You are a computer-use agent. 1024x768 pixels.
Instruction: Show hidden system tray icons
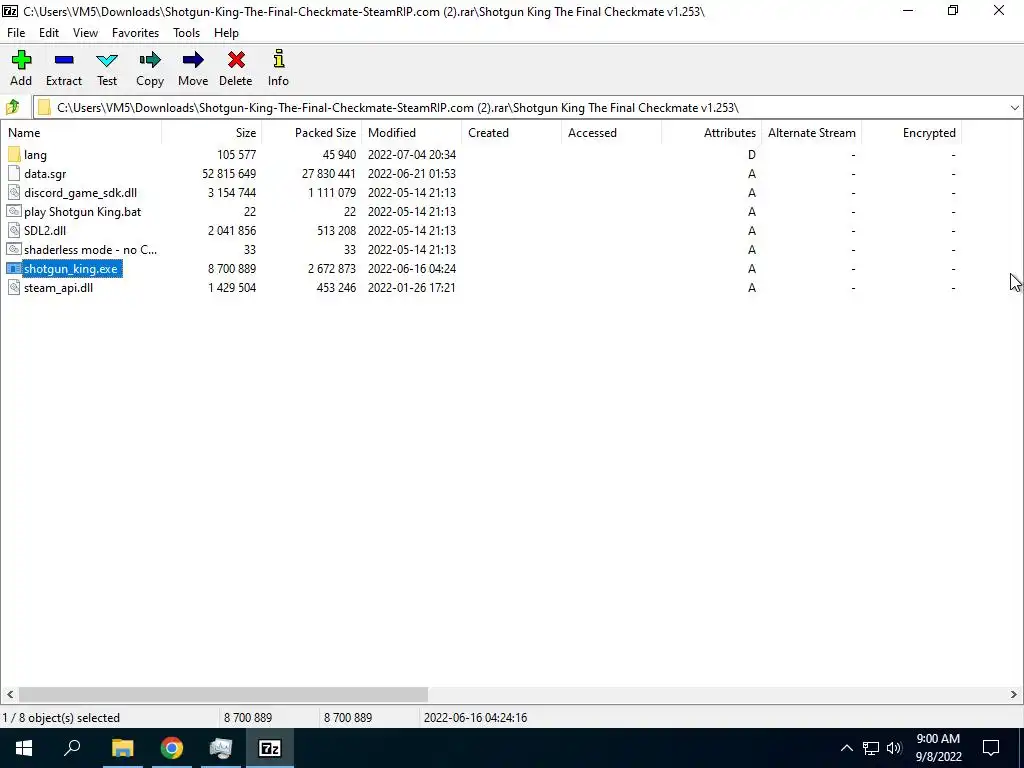846,748
